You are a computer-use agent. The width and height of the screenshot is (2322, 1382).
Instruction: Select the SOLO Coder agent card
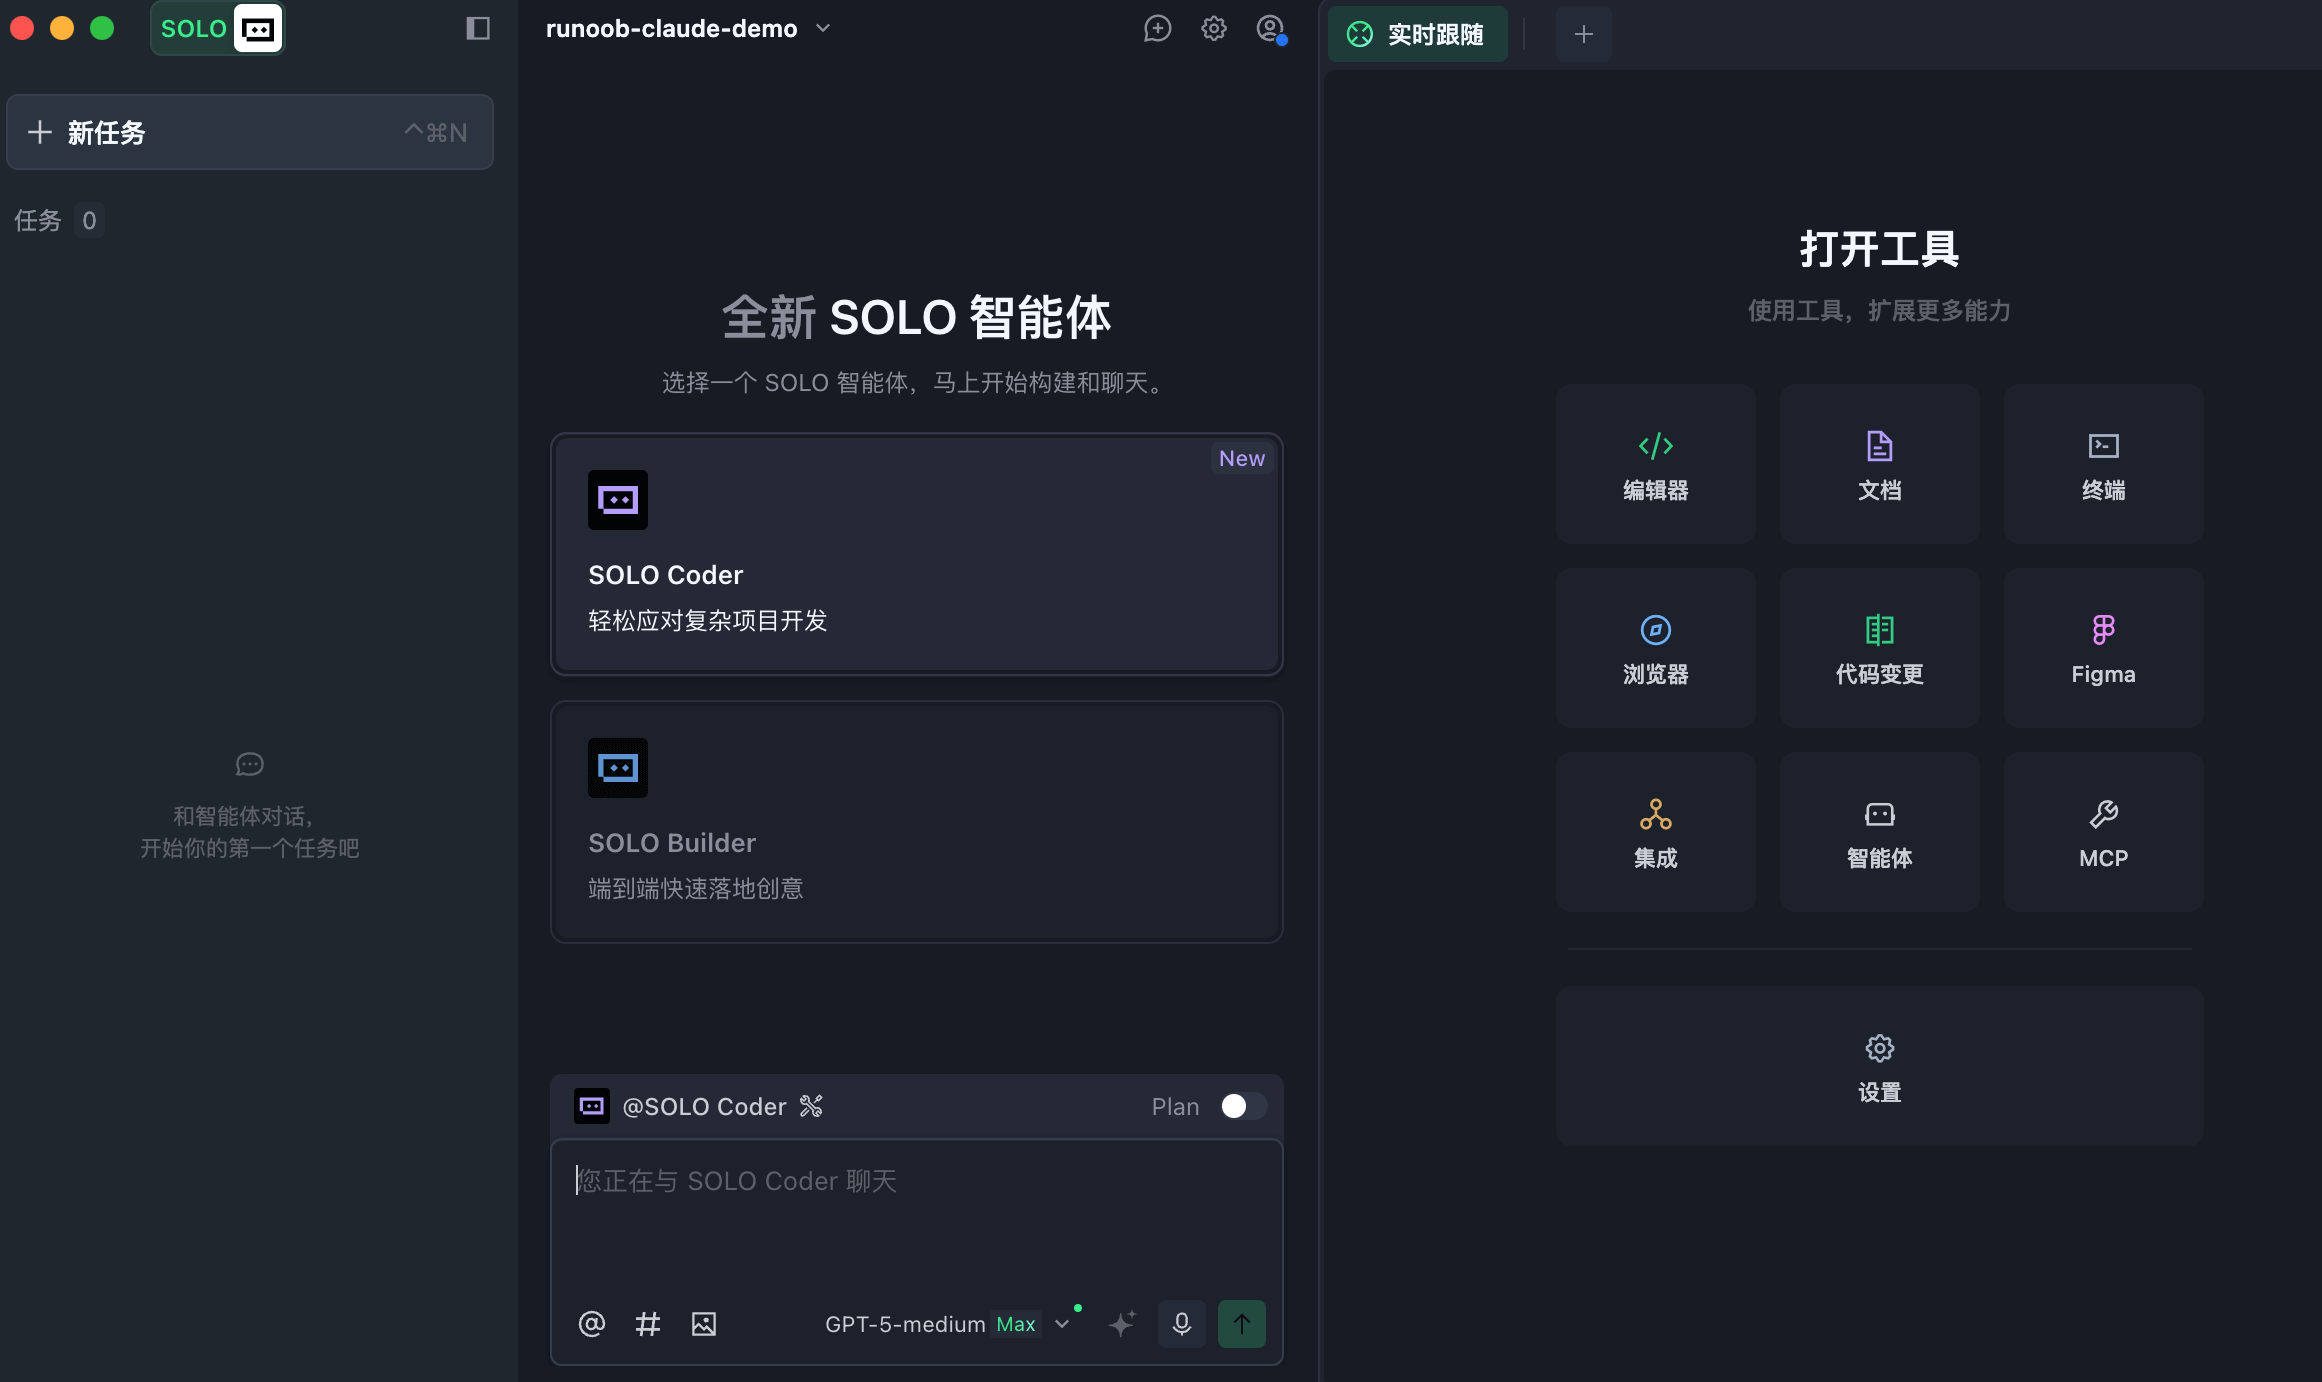pyautogui.click(x=916, y=553)
